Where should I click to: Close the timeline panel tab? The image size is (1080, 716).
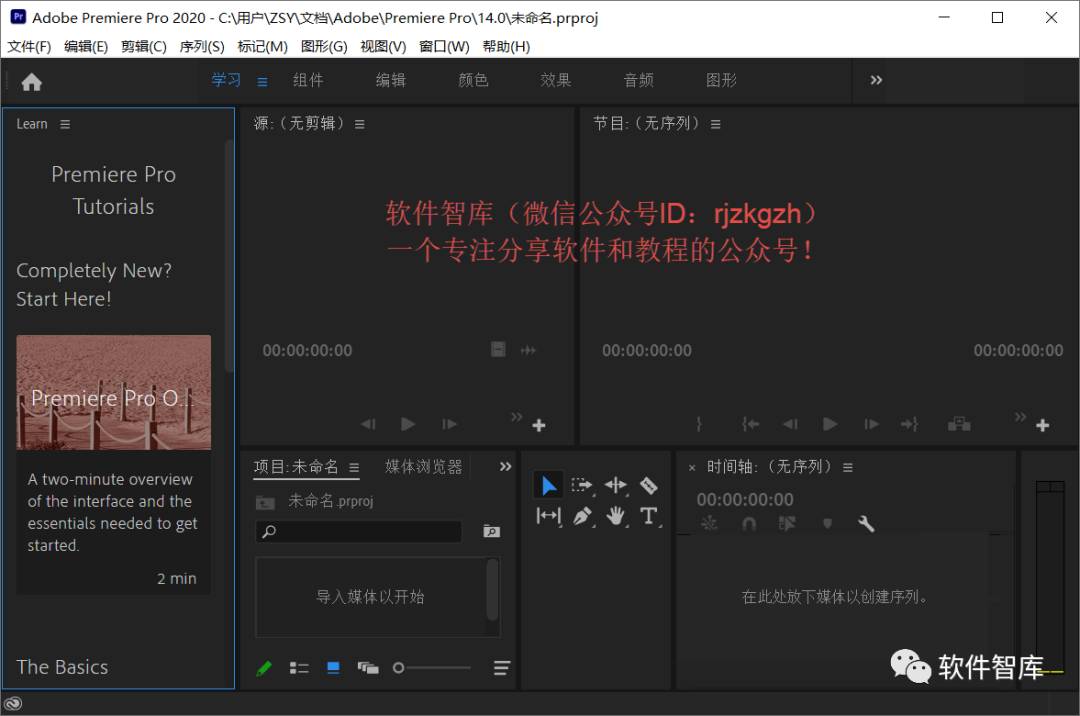tap(692, 468)
